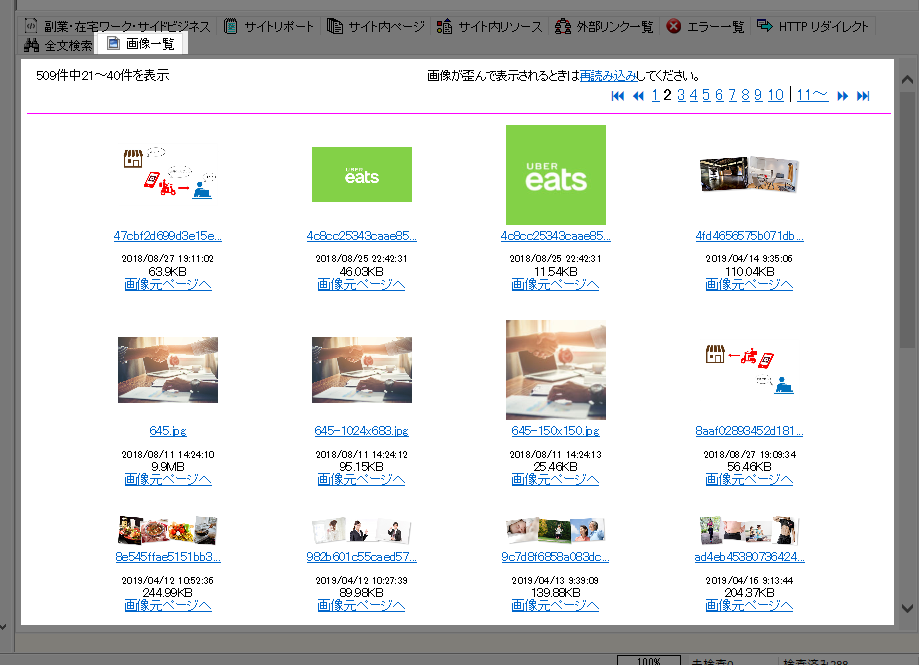Click the large green Uber Eats thumbnail
Screen dimensions: 919x665
tap(556, 174)
